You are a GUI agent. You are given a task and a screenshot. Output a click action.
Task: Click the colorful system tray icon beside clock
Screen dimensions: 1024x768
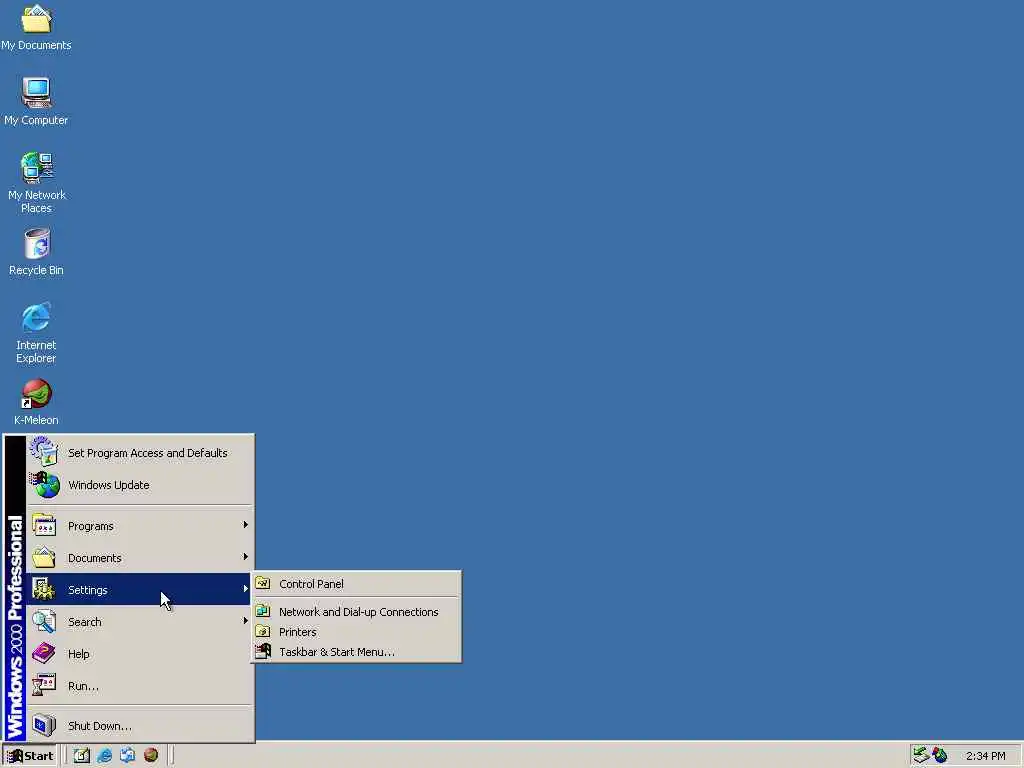940,756
